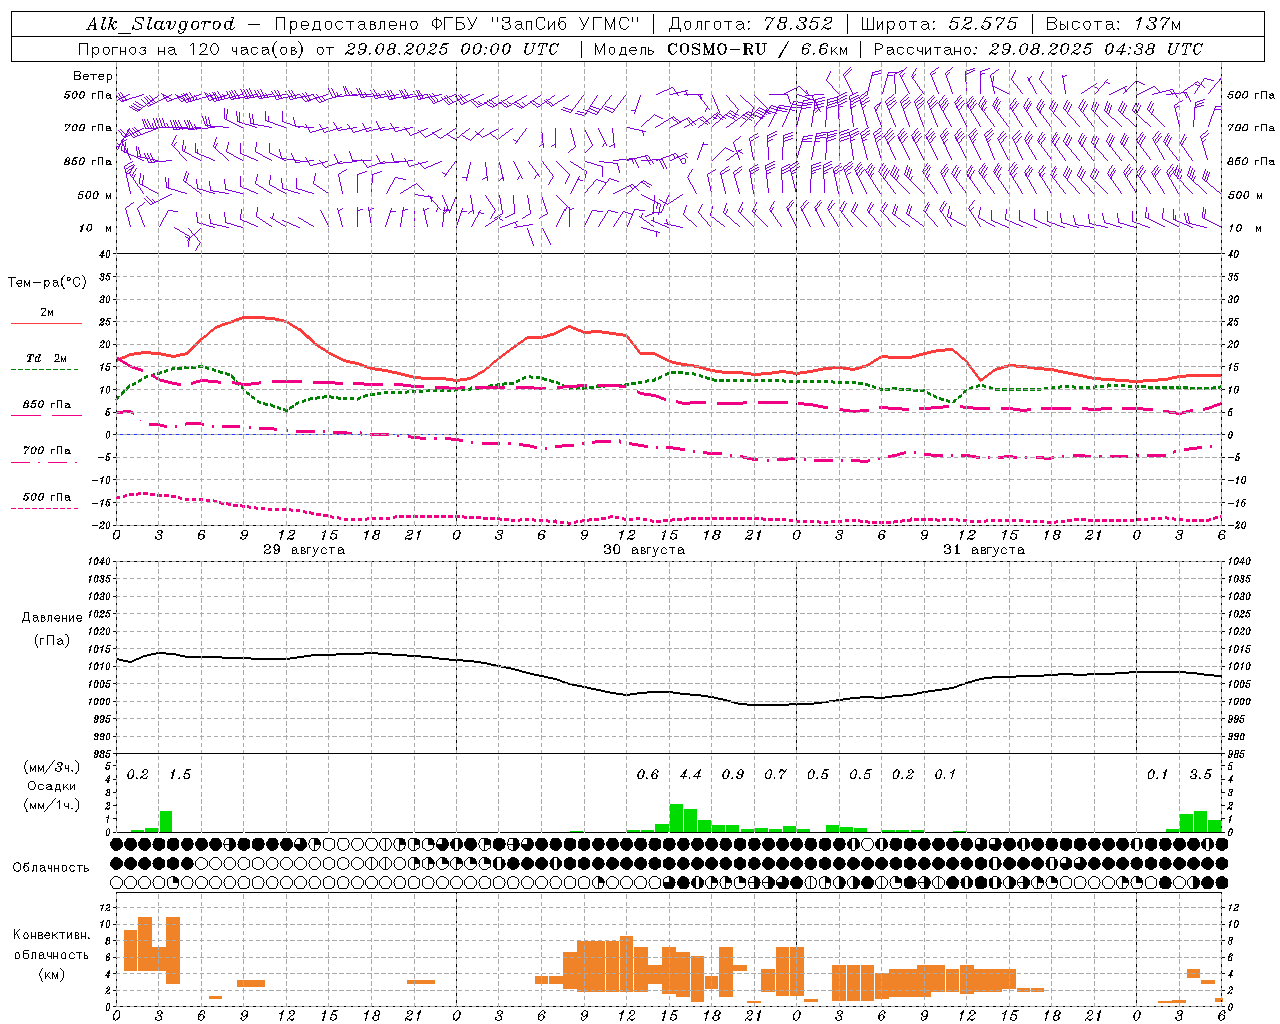Select the peak precipitation amount "4.4"

pos(690,774)
